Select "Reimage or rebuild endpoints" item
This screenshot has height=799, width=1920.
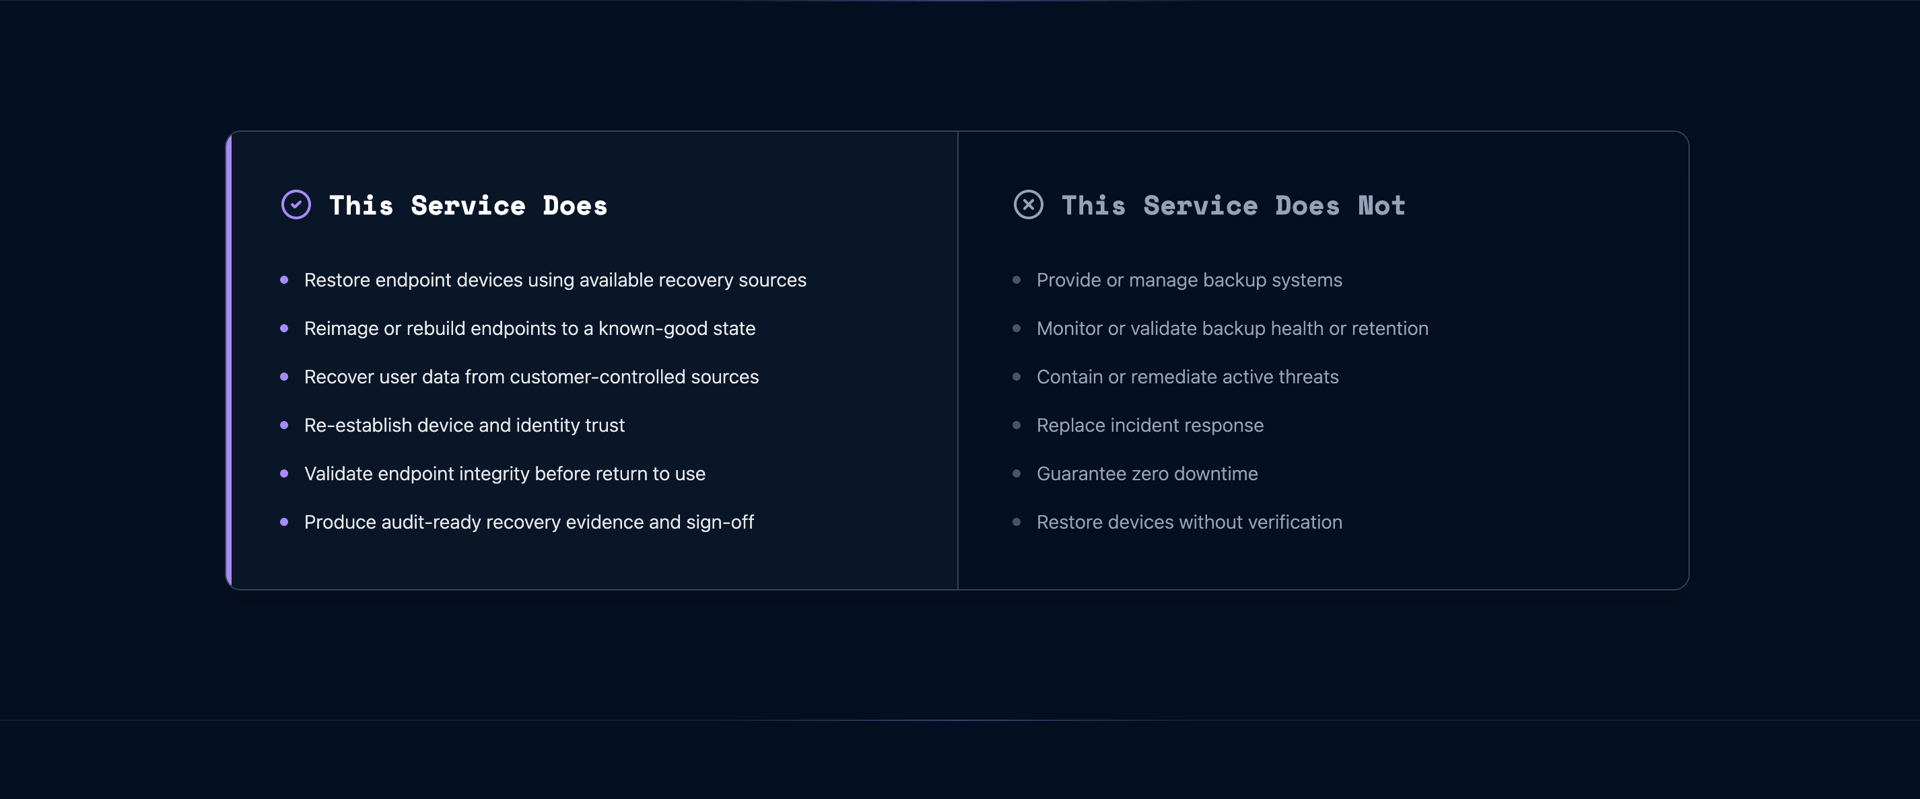pos(529,328)
